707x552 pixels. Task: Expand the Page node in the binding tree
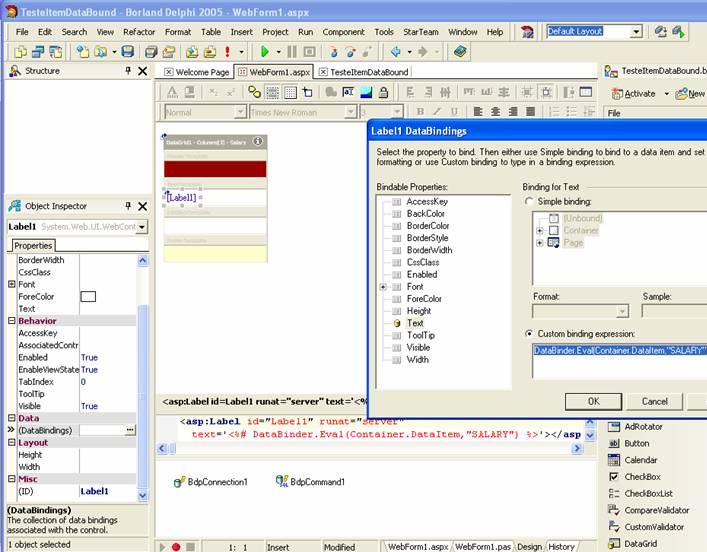[x=539, y=243]
